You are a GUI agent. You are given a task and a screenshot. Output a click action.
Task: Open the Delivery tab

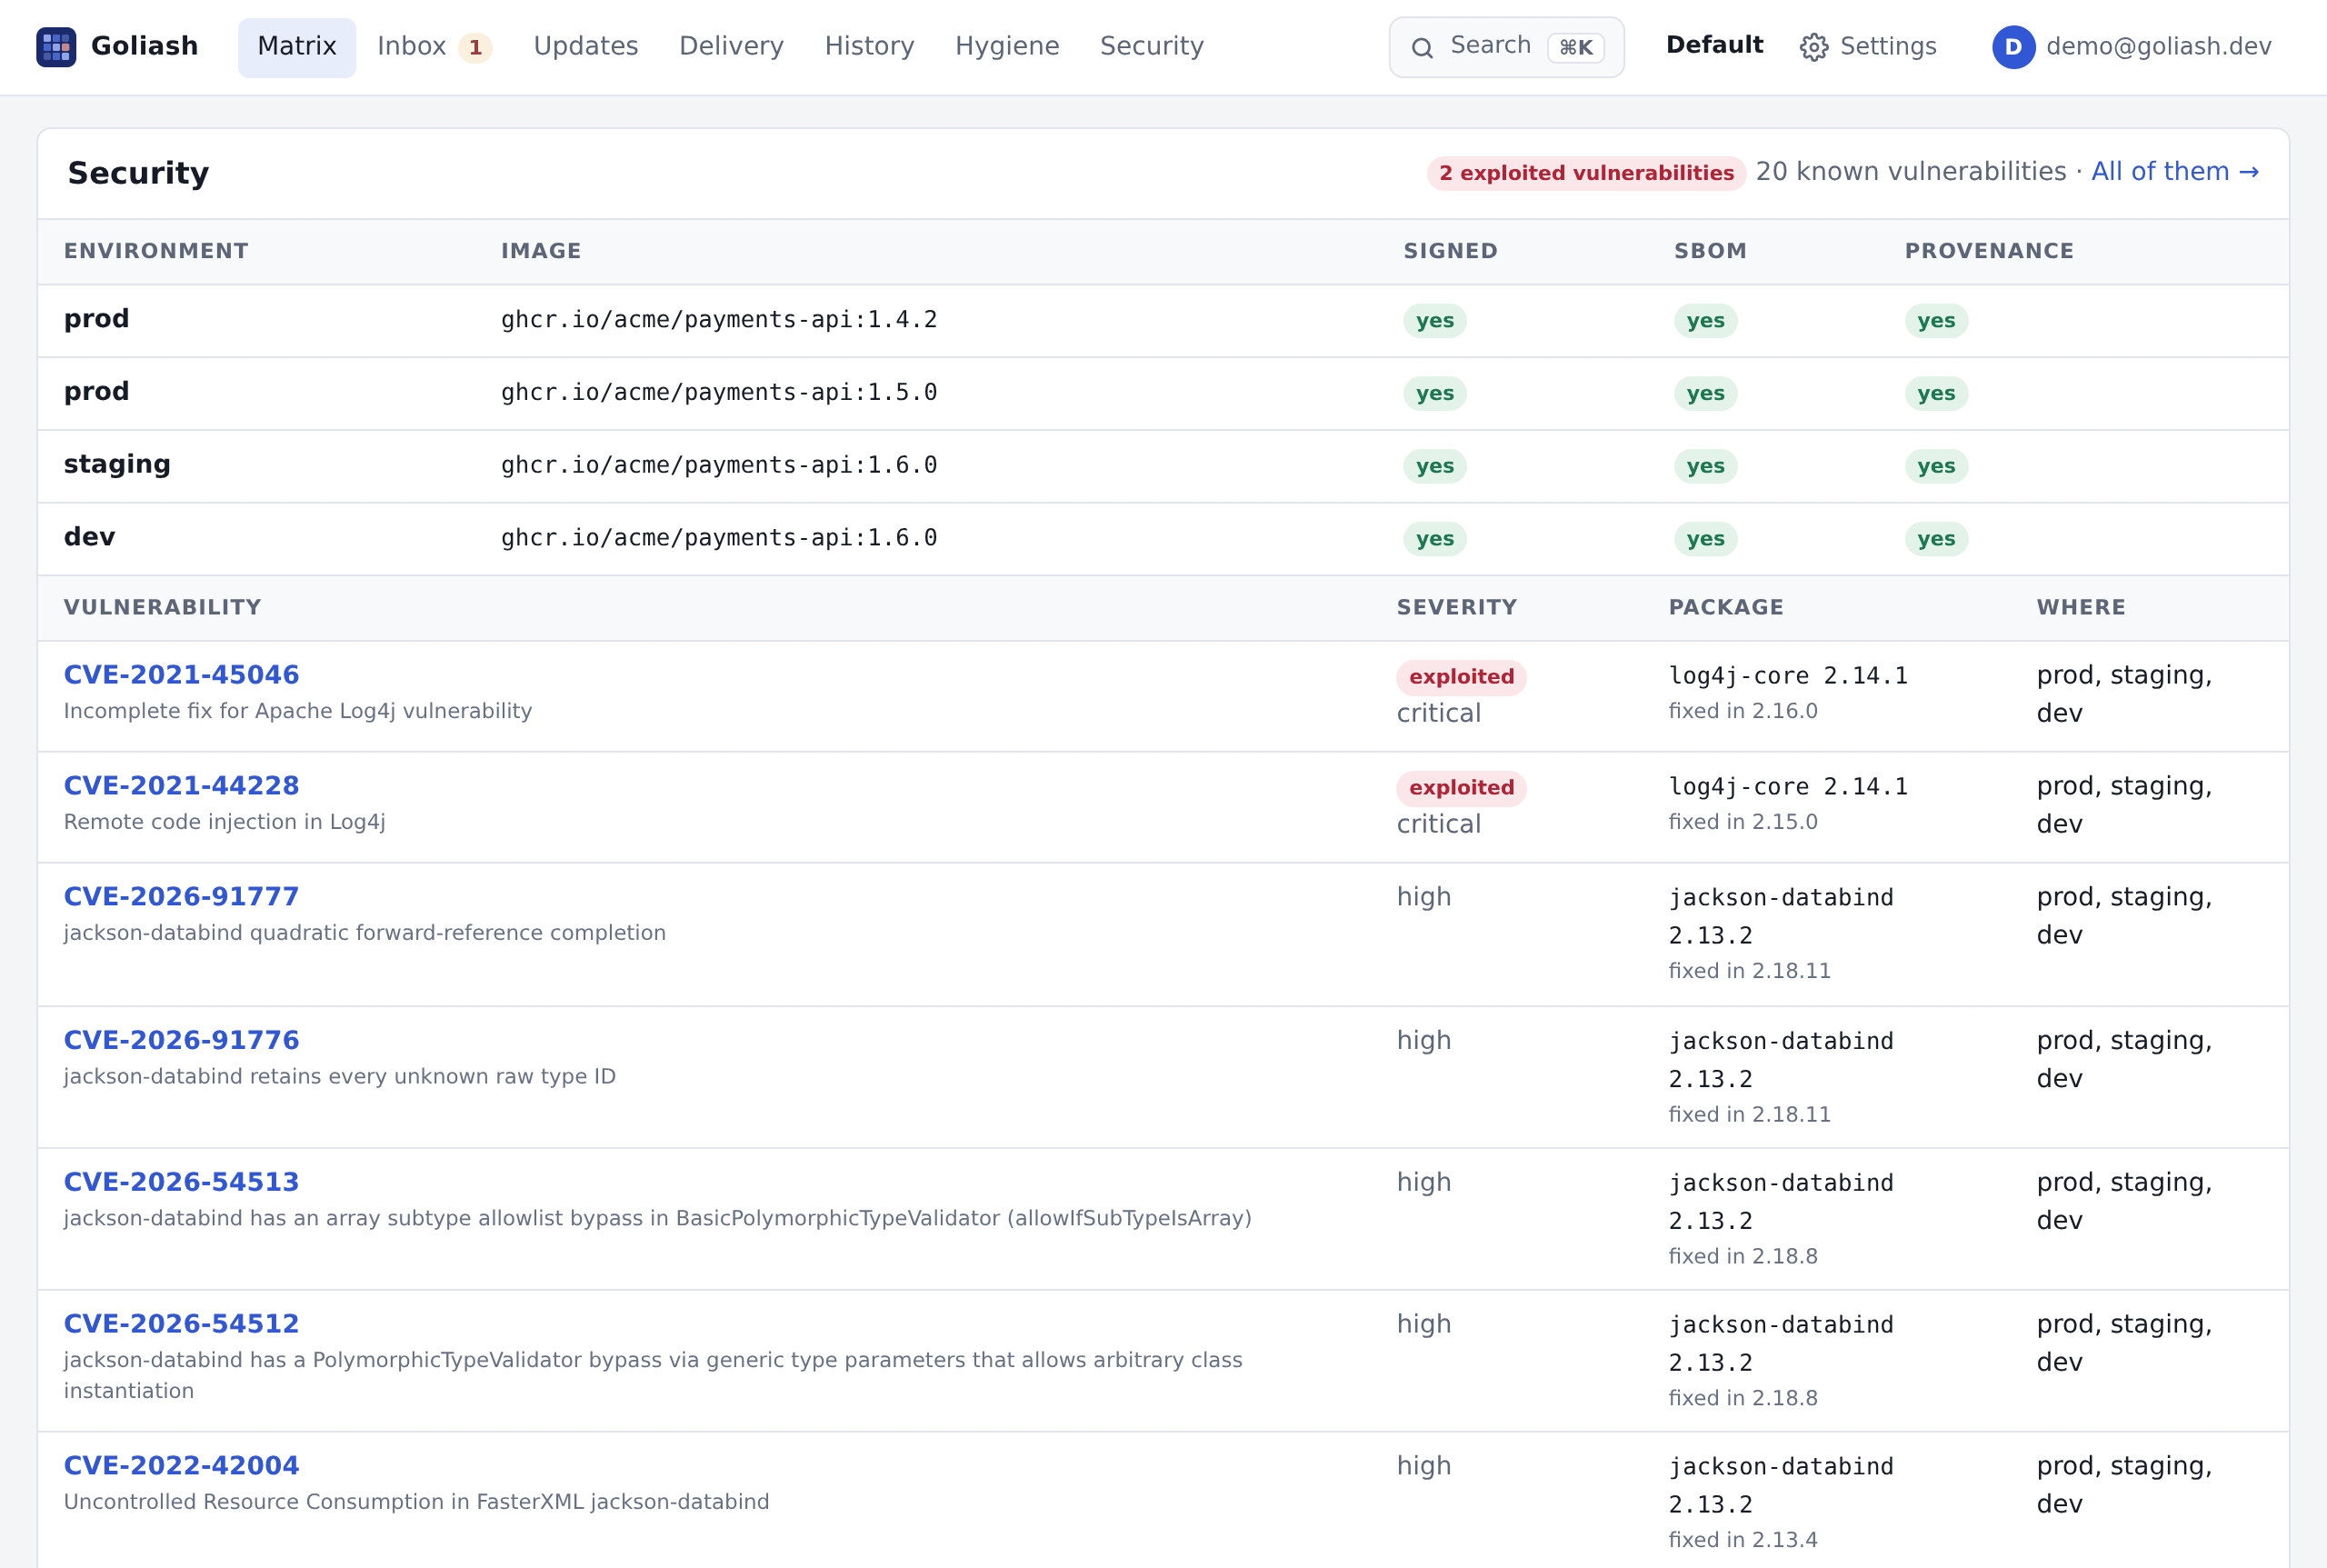(x=731, y=47)
